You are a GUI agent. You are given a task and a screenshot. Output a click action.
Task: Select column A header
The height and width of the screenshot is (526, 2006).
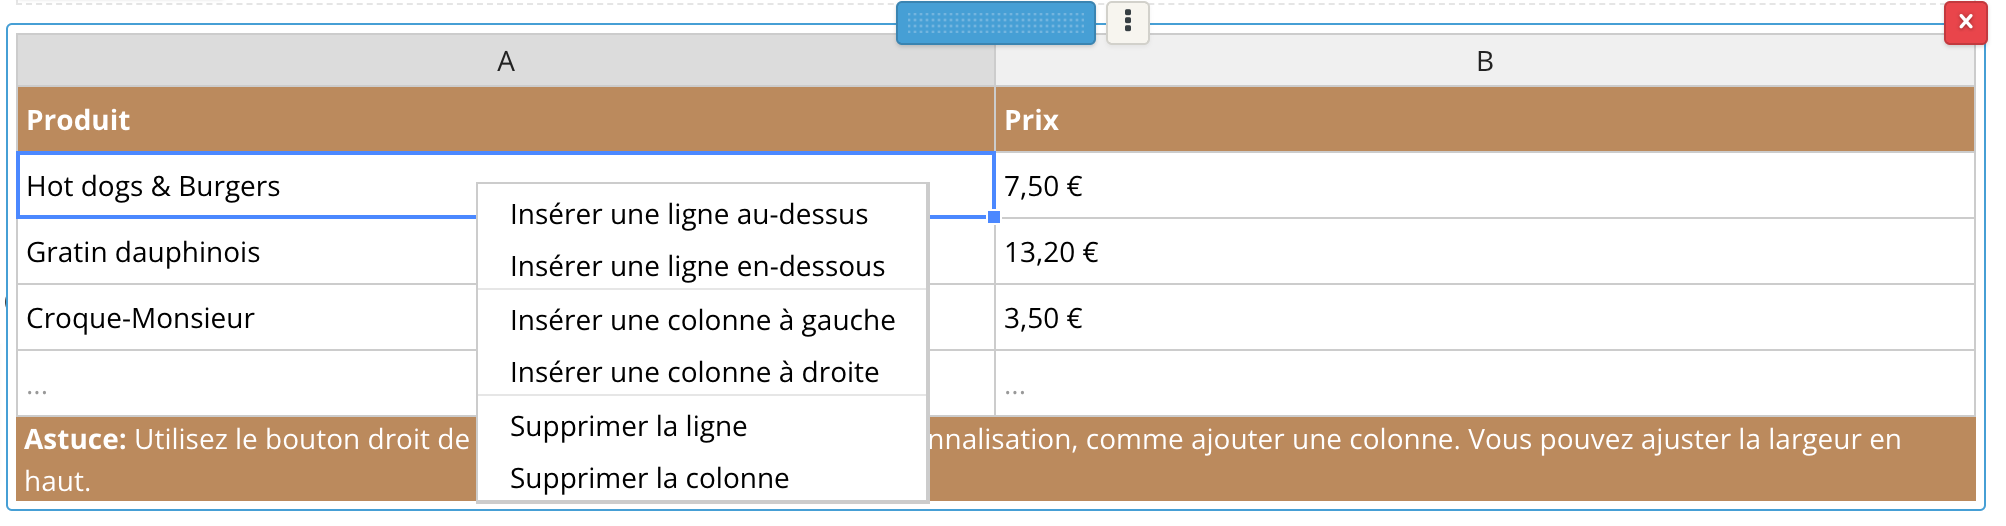pyautogui.click(x=506, y=61)
